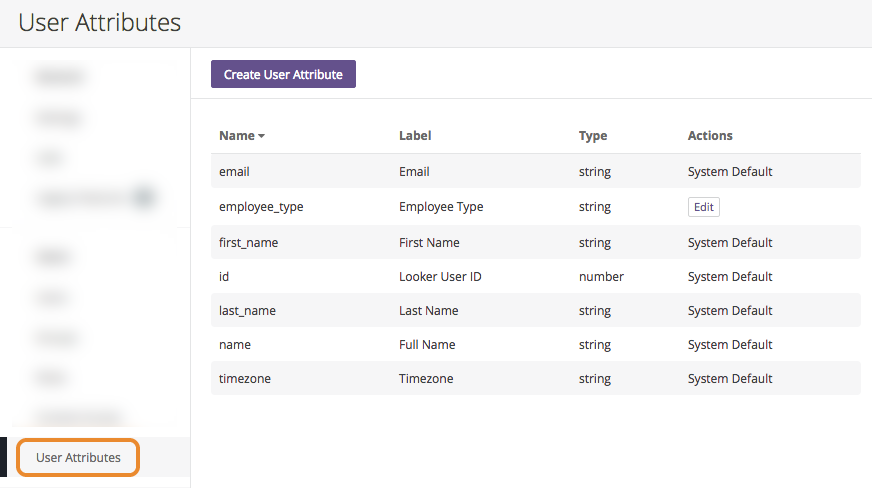872x488 pixels.
Task: Select the employee_type attribute name
Action: tap(261, 207)
